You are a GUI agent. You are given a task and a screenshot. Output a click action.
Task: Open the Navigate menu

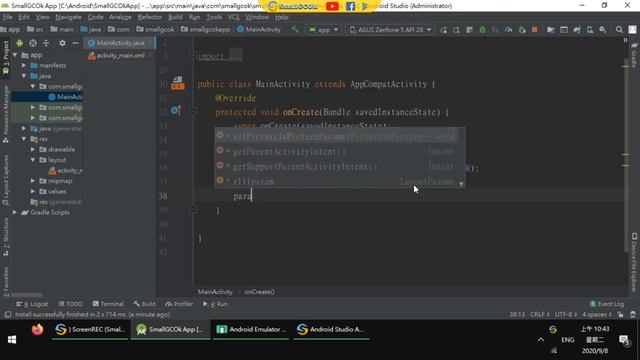coord(68,17)
